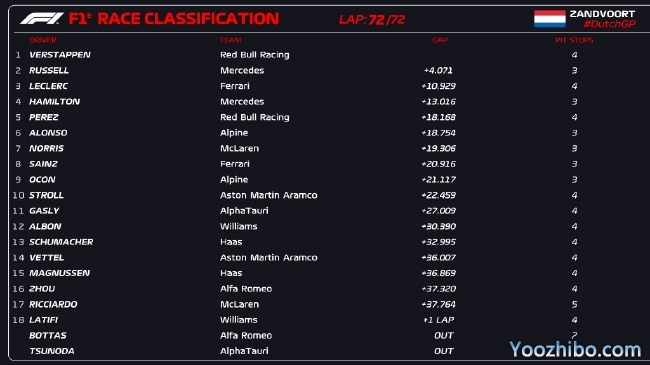Select the Aston Martin Aramco team for STROLL
Viewport: 650px width, 365px height.
269,195
